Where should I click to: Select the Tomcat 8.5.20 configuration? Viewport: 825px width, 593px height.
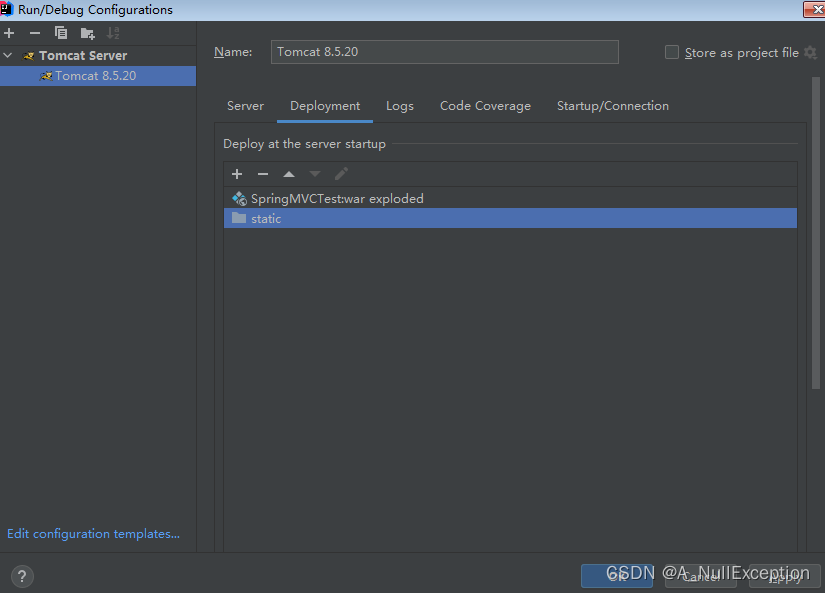tap(98, 76)
